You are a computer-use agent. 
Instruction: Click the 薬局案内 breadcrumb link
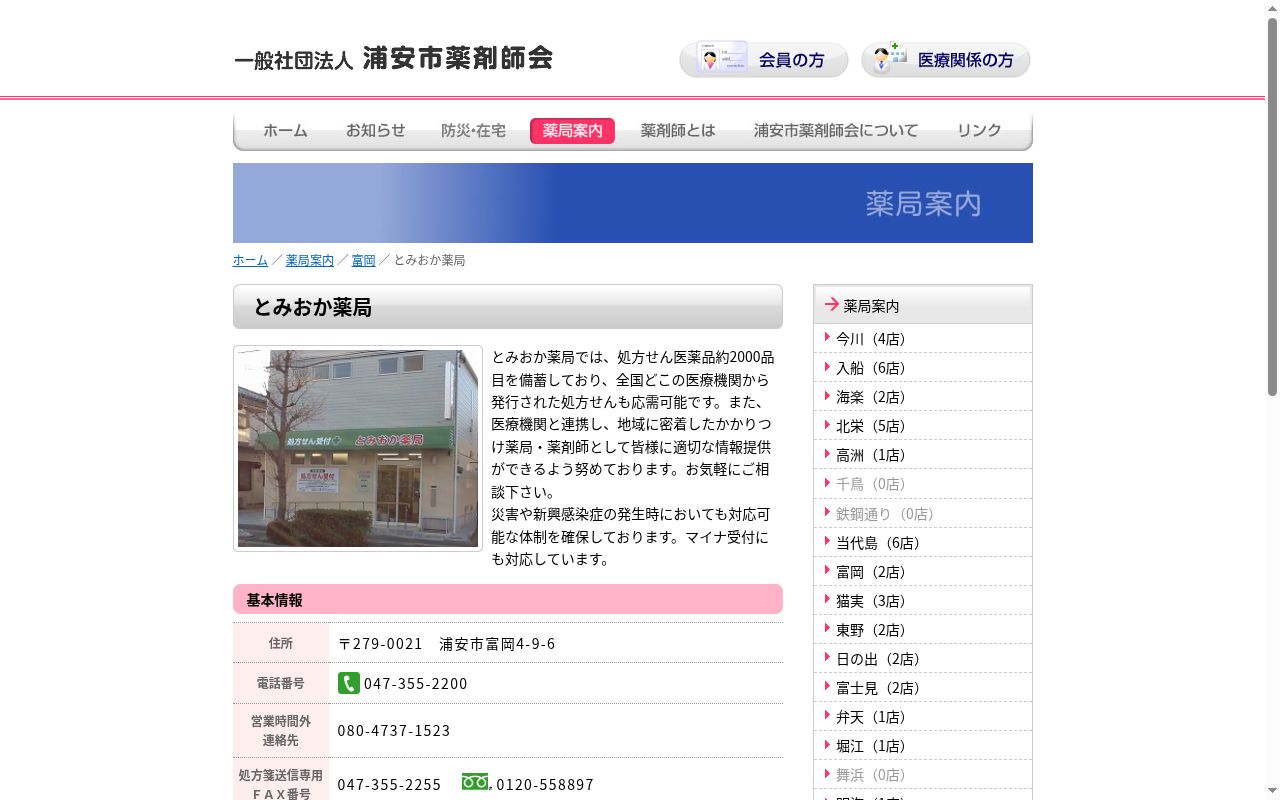click(x=310, y=260)
